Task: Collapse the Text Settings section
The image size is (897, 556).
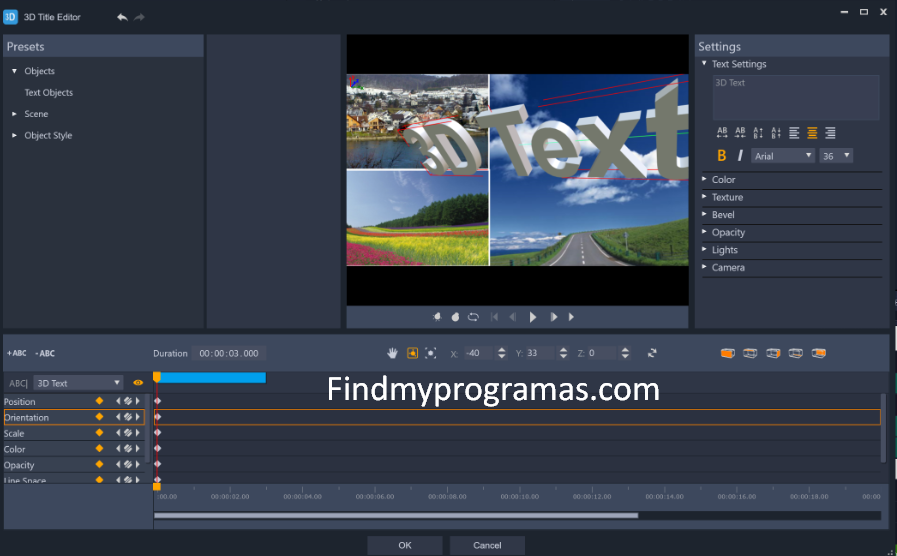Action: pyautogui.click(x=704, y=63)
